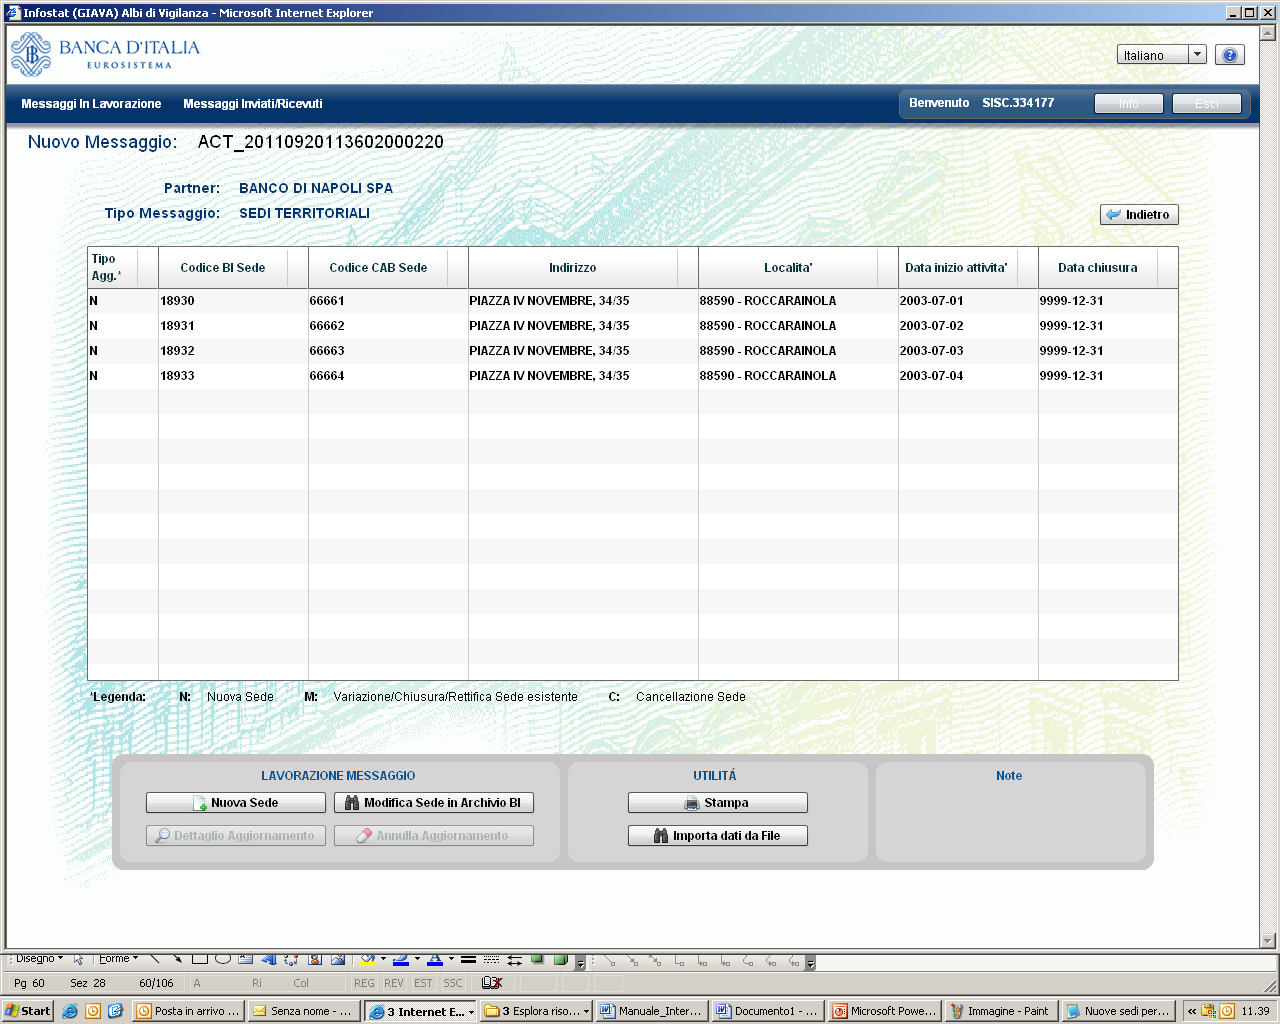Toggle SSC overtype indicator
This screenshot has width=1280, height=1024.
(x=453, y=983)
